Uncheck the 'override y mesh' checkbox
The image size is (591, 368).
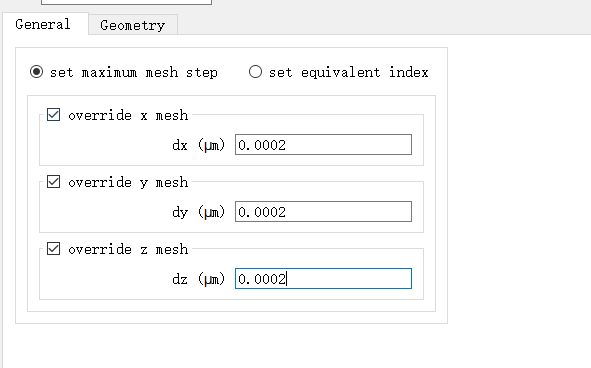[x=54, y=182]
